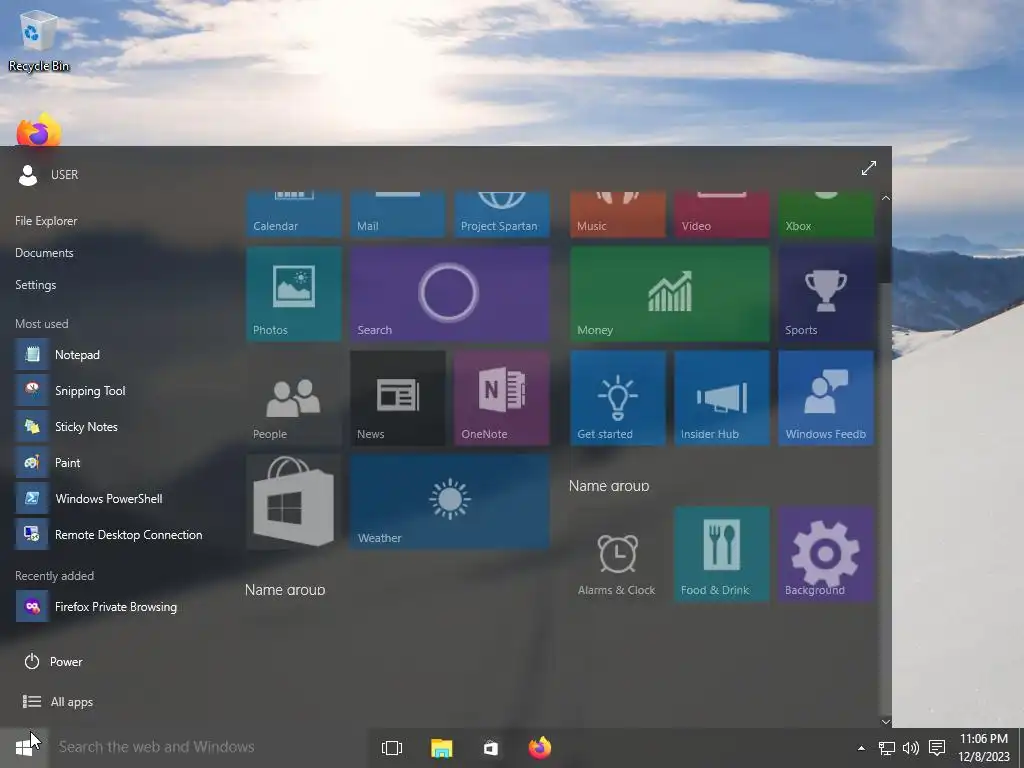
Task: Open the Power options menu
Action: coord(54,662)
